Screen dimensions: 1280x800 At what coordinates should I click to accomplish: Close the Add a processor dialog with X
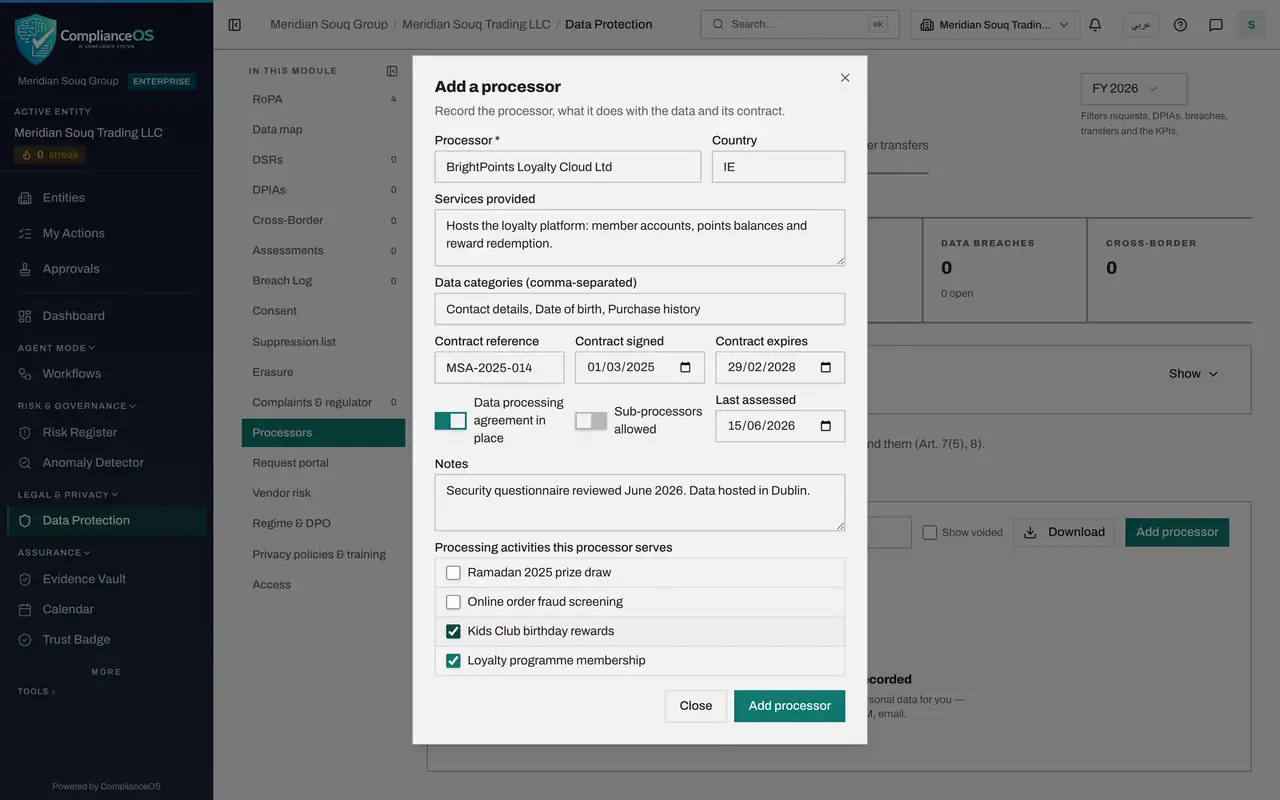[x=845, y=78]
